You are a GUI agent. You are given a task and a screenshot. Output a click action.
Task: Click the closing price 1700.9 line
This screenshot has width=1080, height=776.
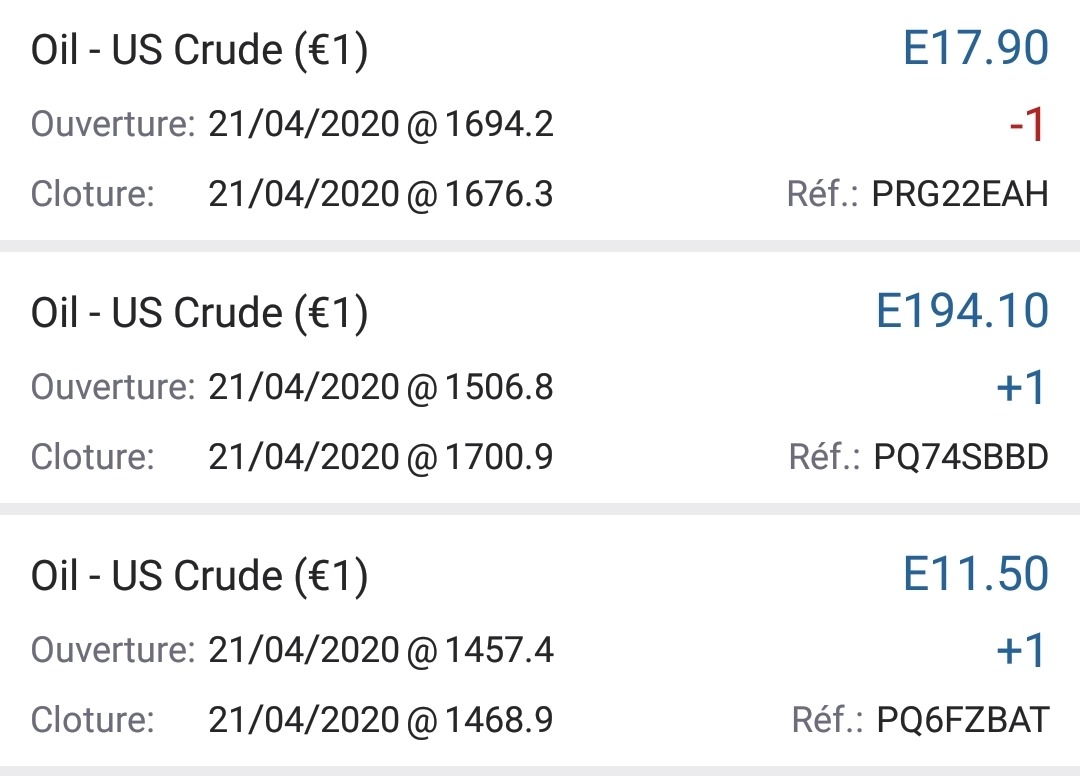(380, 457)
